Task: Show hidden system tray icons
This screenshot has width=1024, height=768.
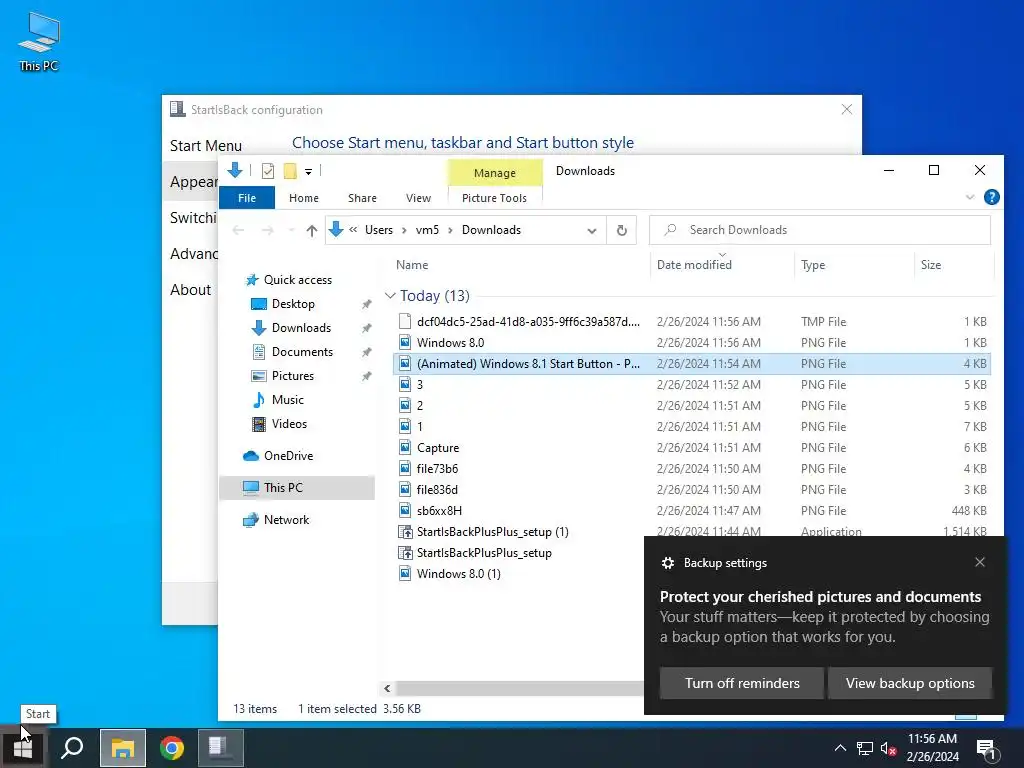Action: [840, 748]
